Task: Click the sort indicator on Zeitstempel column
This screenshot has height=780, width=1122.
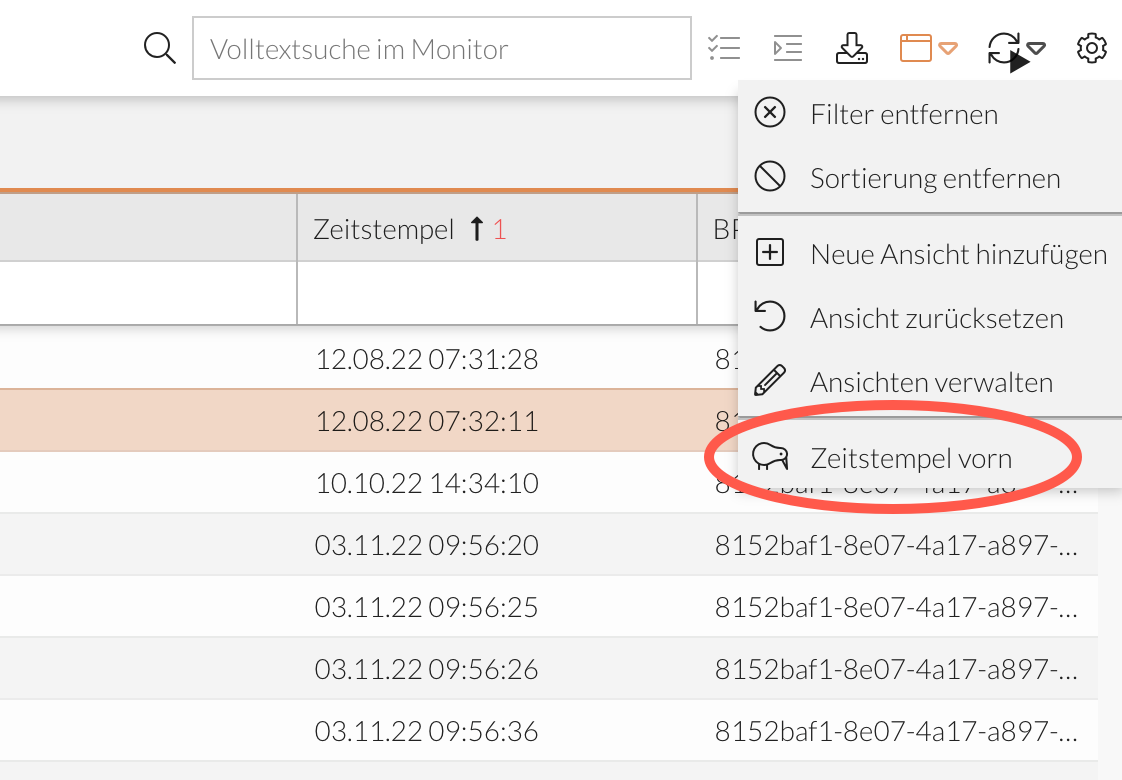Action: pyautogui.click(x=485, y=228)
